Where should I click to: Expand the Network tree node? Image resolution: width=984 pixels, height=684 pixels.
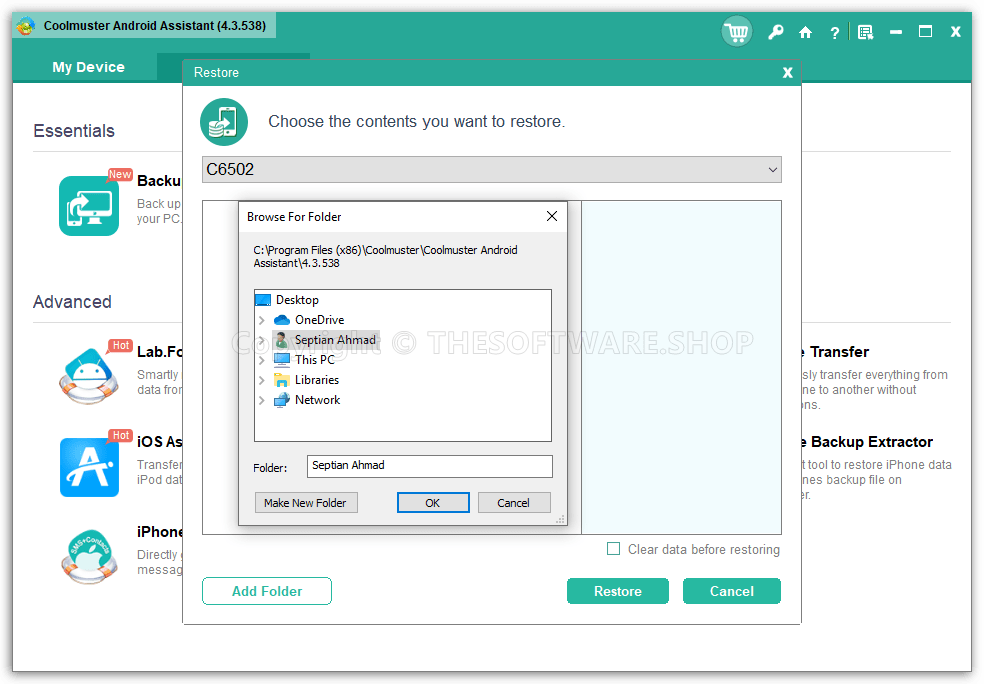coord(262,400)
